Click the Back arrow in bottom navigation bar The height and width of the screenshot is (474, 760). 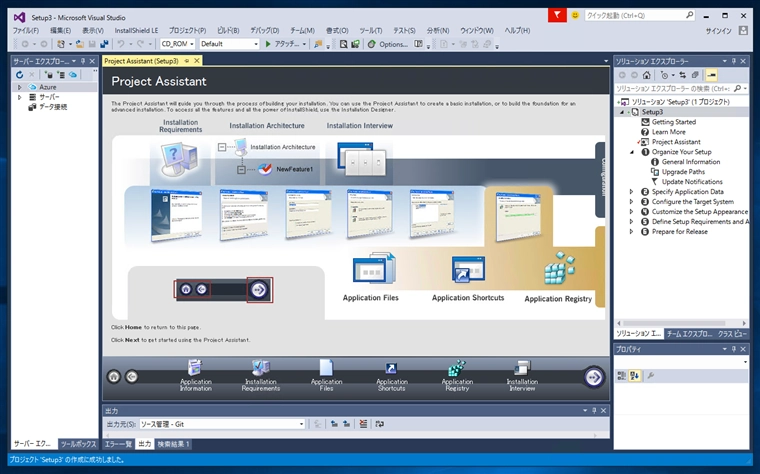(x=131, y=377)
